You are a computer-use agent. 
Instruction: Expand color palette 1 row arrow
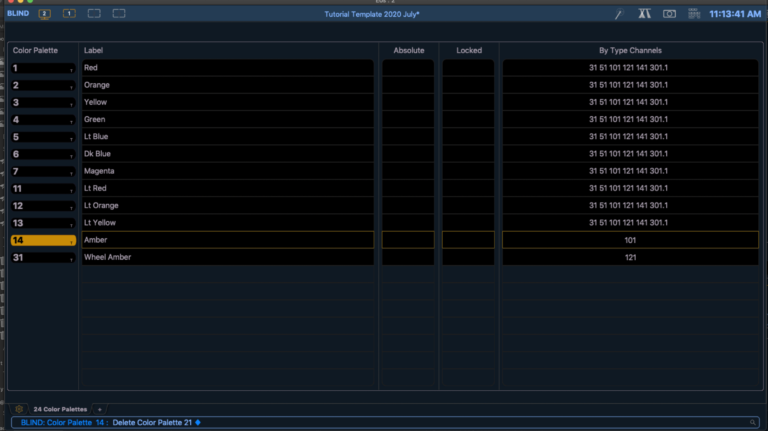71,69
